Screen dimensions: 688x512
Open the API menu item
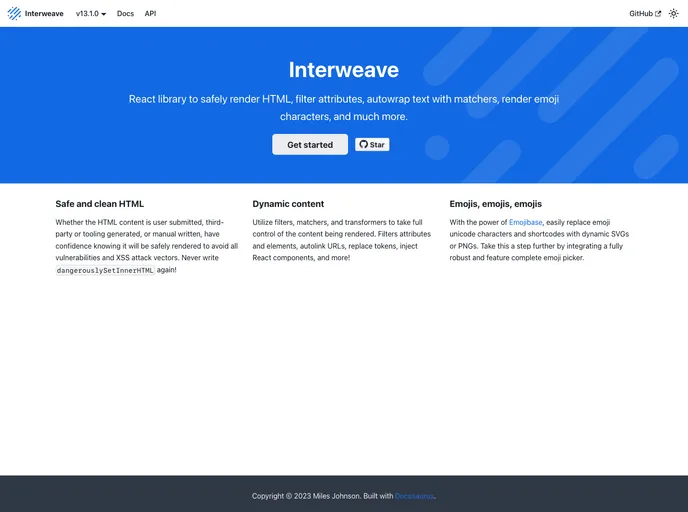click(x=150, y=14)
